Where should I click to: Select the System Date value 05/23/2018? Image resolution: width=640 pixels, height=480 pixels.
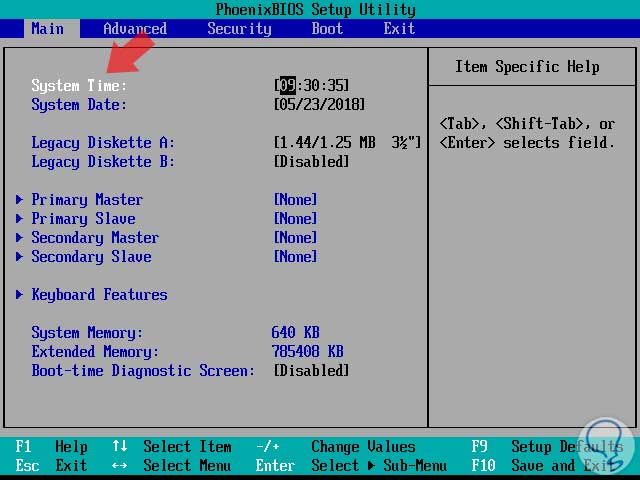320,104
